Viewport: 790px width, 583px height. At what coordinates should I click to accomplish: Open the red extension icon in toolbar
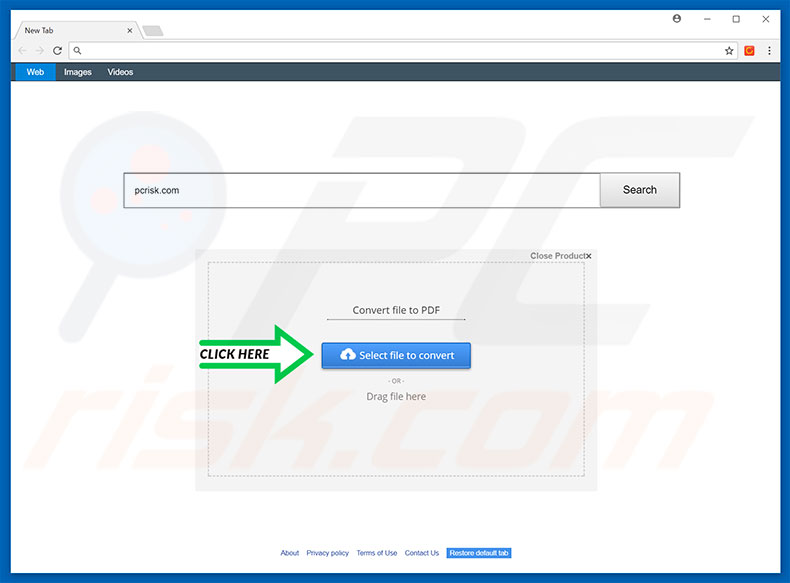tap(749, 50)
